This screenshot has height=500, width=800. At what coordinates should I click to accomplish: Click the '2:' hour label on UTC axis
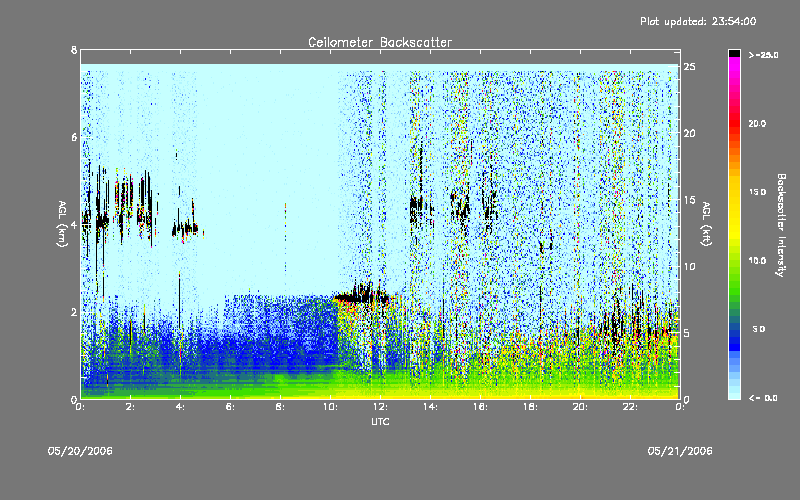[x=131, y=407]
